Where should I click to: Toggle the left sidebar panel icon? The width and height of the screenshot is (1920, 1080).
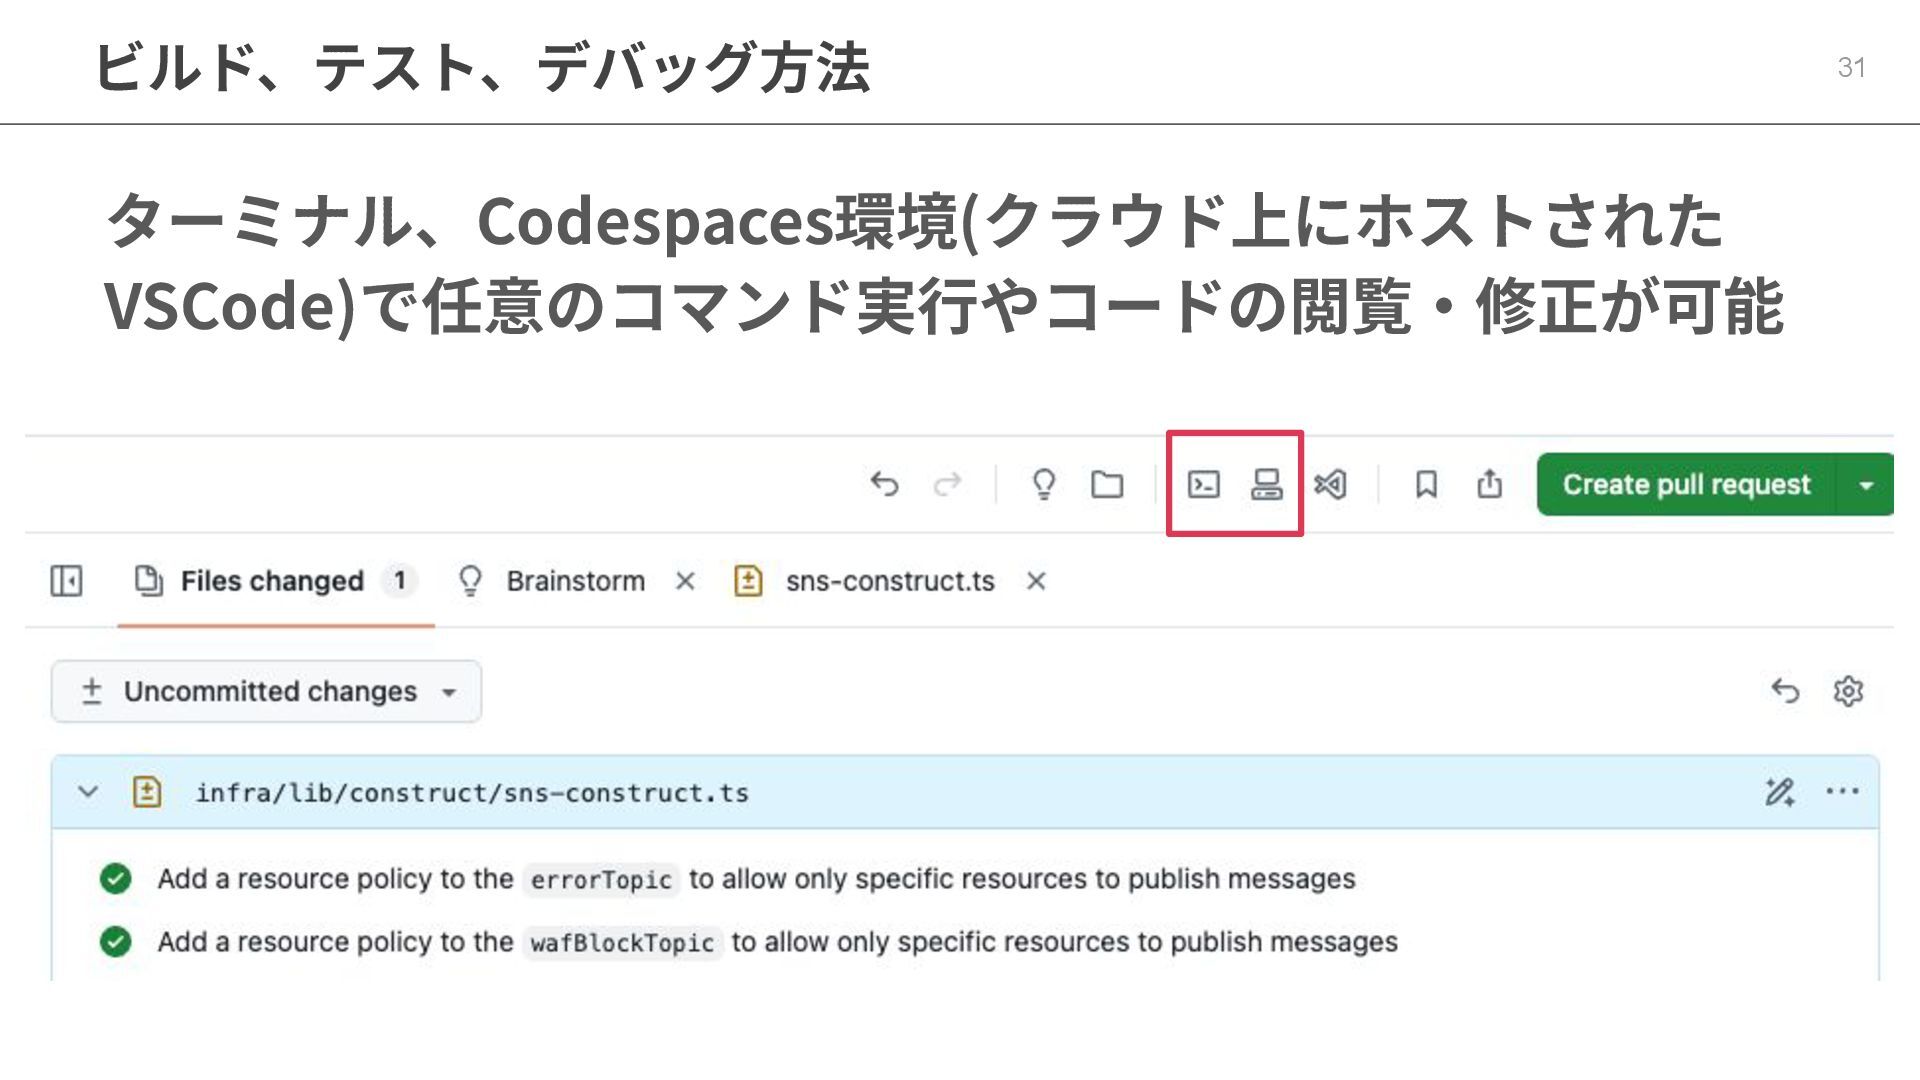[x=66, y=581]
